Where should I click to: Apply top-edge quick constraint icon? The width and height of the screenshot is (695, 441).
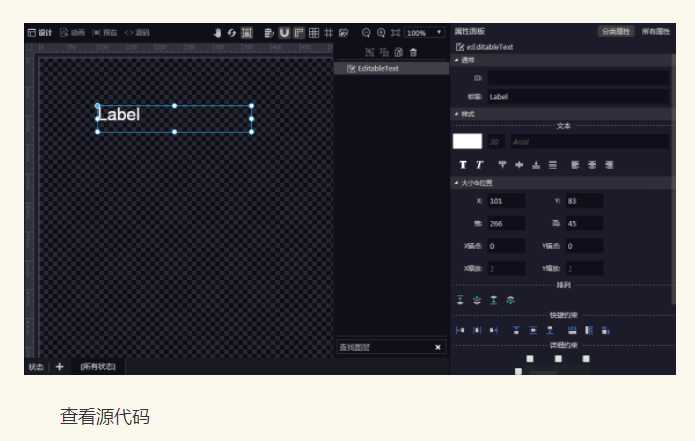(x=516, y=330)
